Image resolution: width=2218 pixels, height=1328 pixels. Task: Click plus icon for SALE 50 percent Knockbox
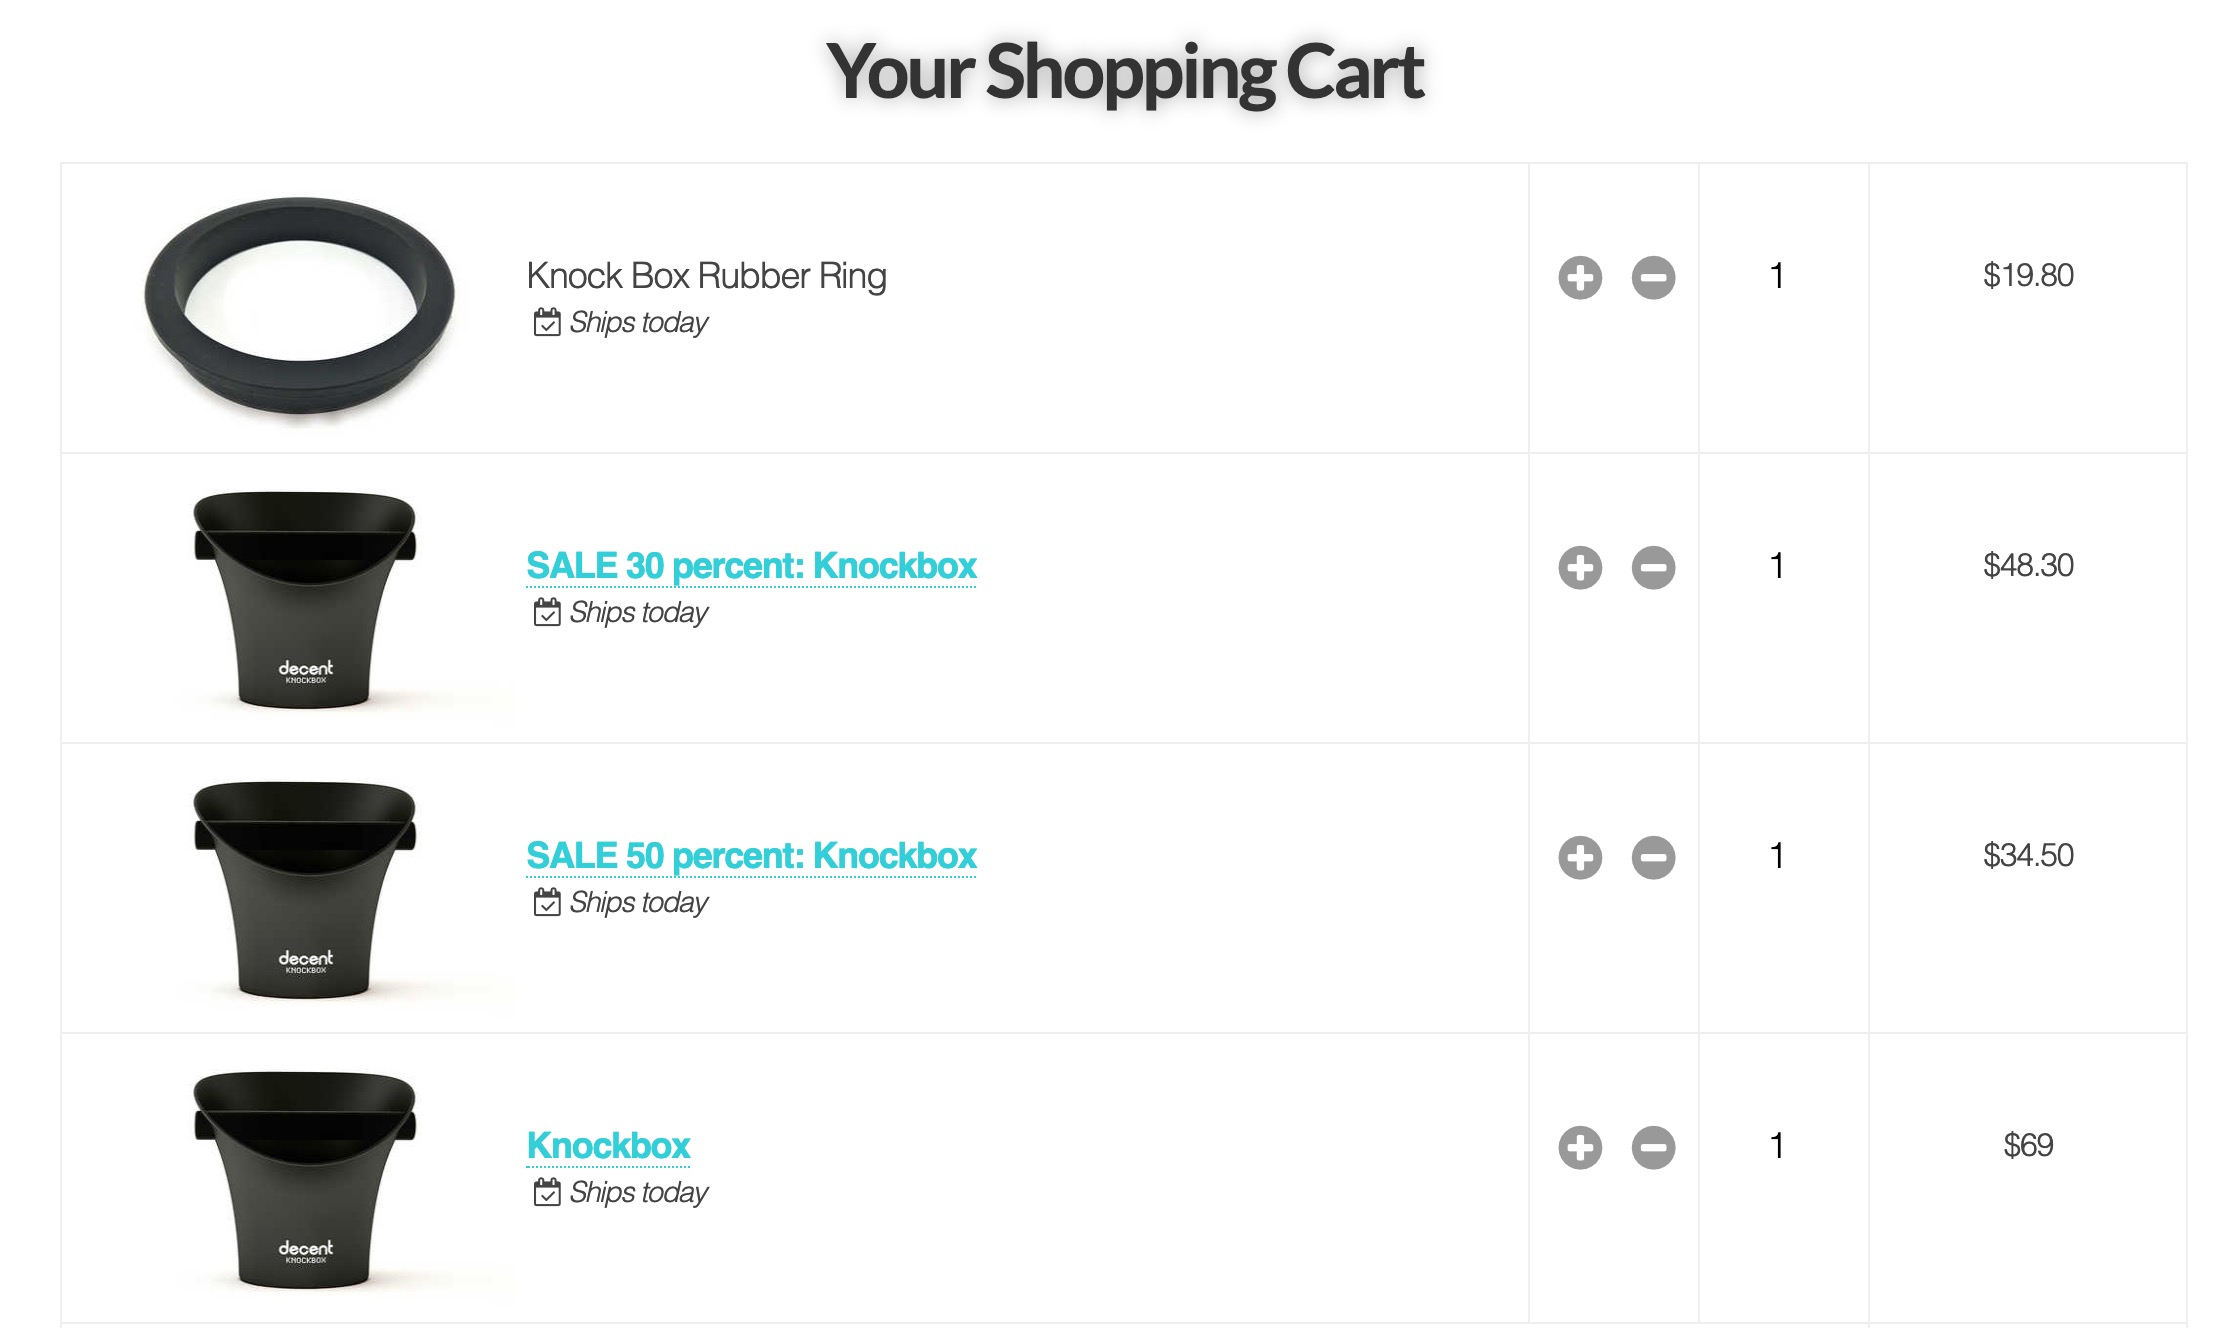pyautogui.click(x=1580, y=857)
